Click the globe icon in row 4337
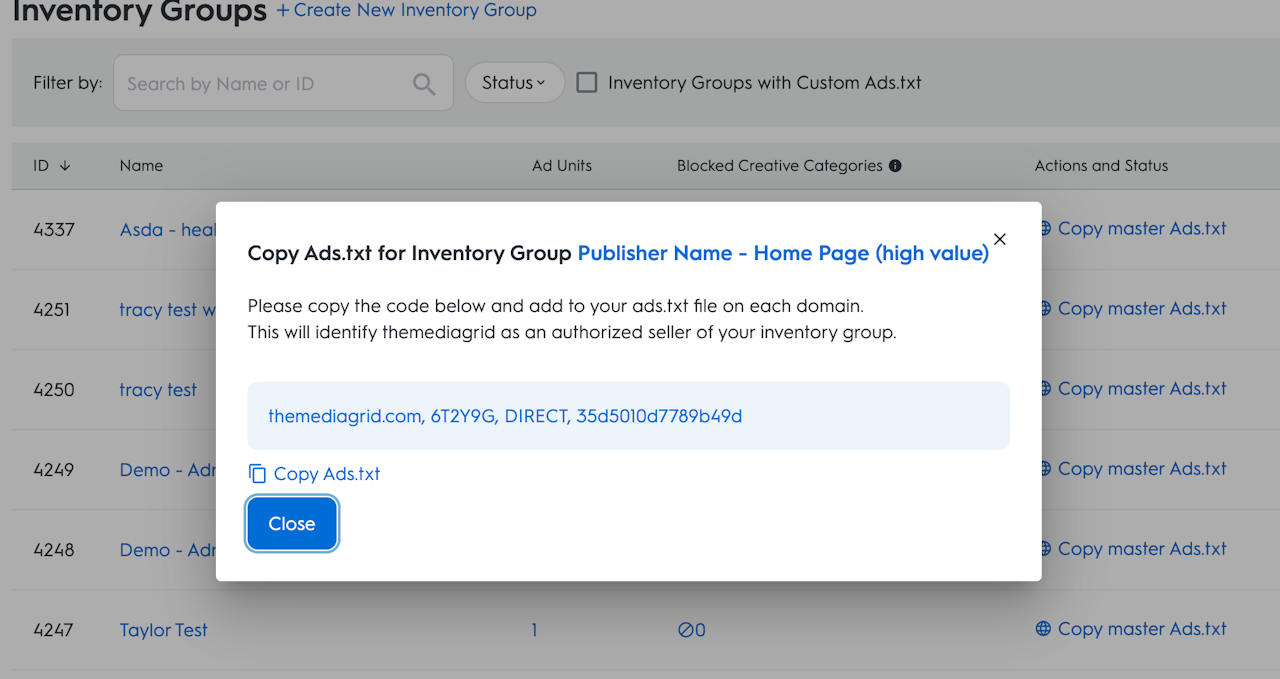The width and height of the screenshot is (1280, 679). coord(1045,229)
